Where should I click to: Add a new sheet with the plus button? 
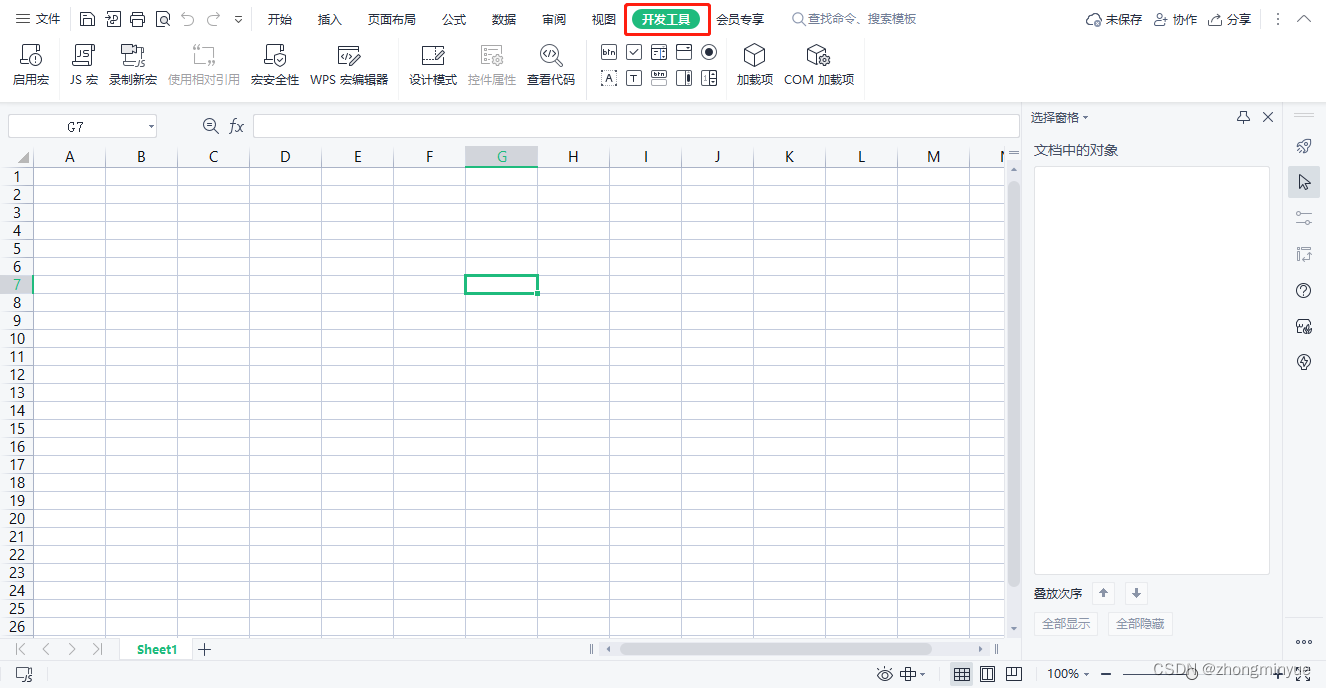pos(204,649)
